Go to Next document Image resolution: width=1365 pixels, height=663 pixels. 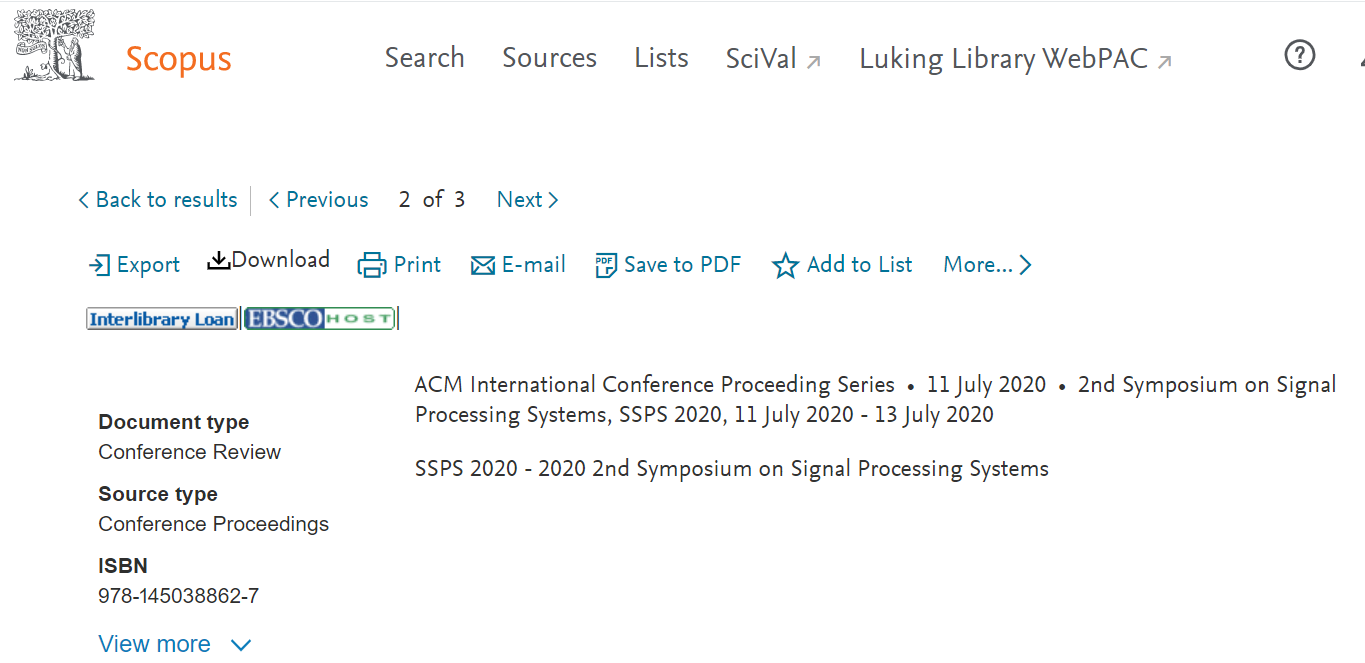coord(527,200)
